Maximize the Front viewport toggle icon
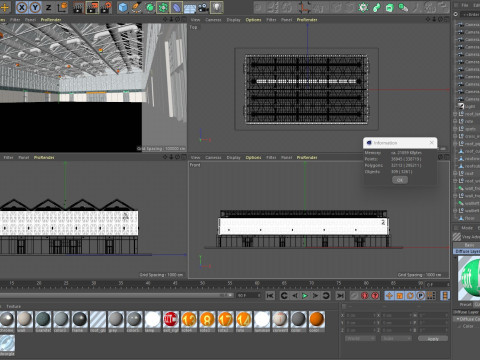 pos(446,157)
